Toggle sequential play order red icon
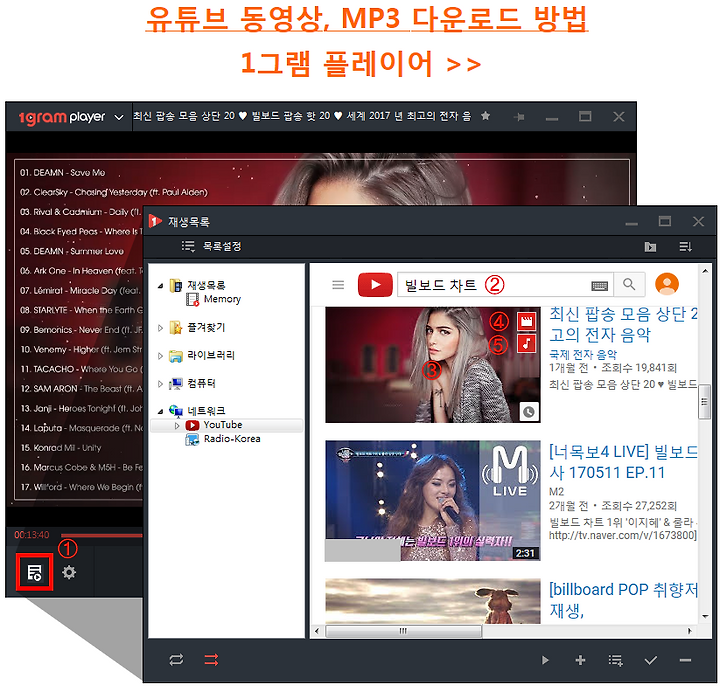 click(211, 660)
